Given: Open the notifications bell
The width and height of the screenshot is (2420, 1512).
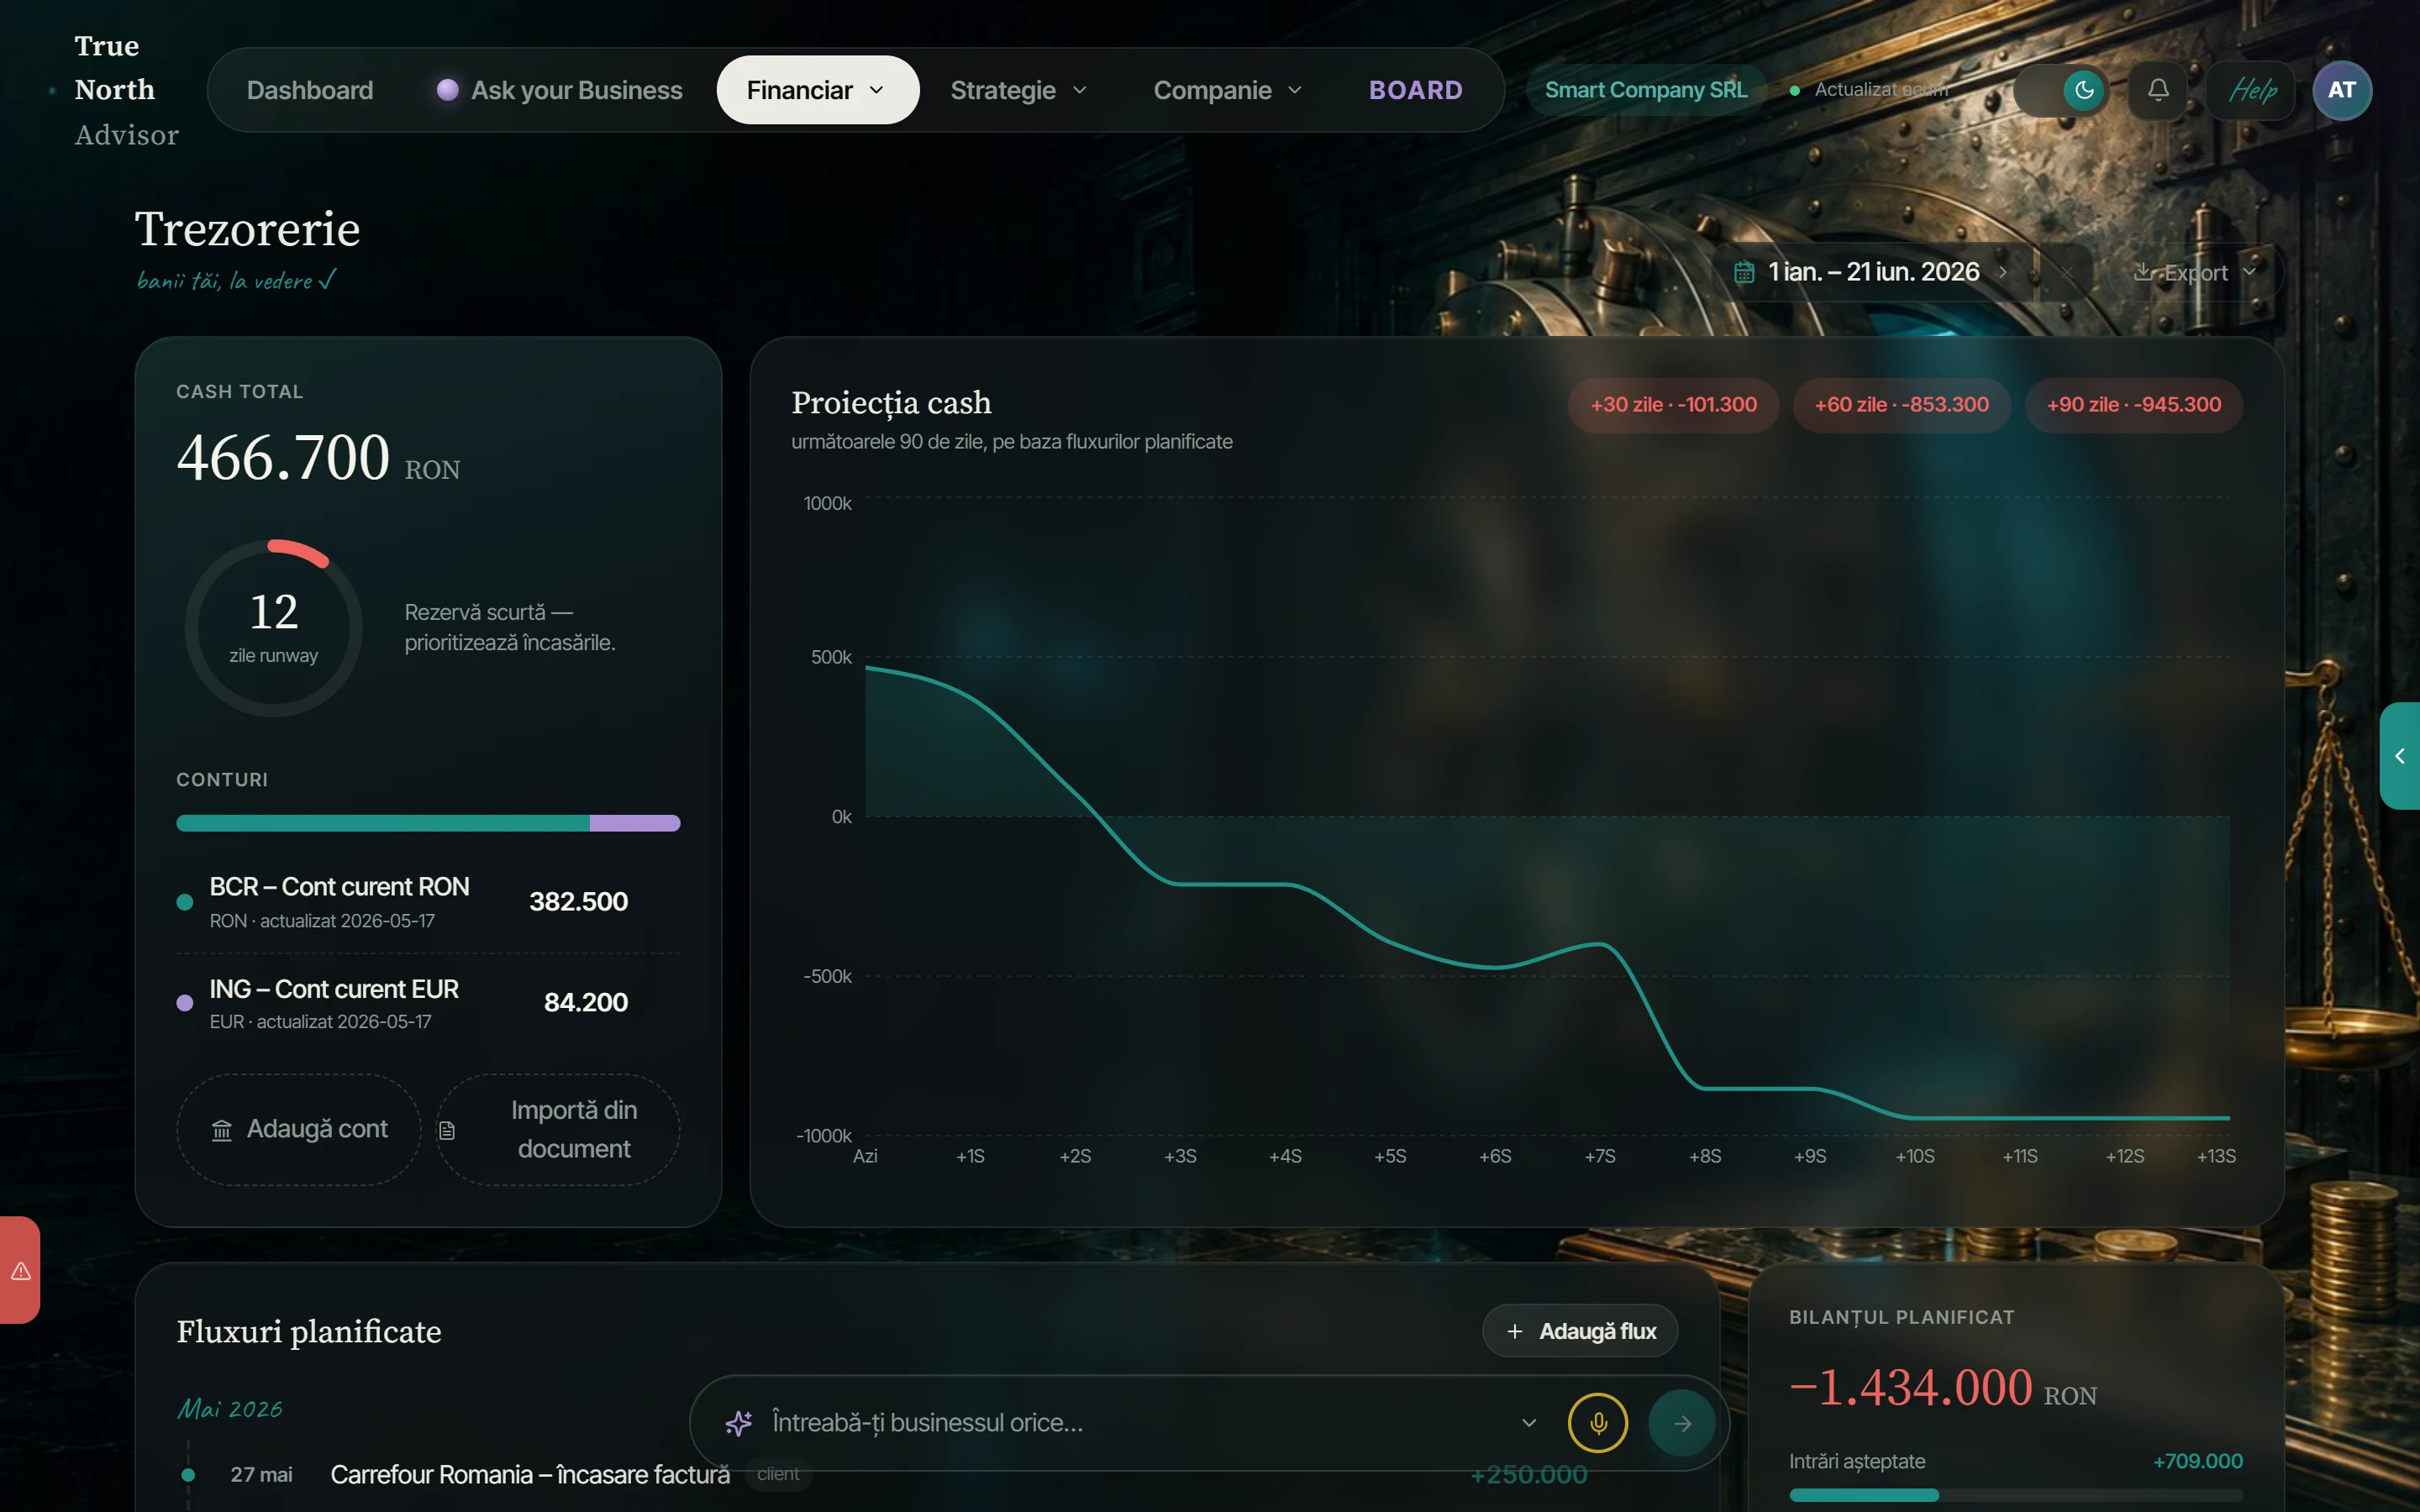Looking at the screenshot, I should click(2158, 90).
